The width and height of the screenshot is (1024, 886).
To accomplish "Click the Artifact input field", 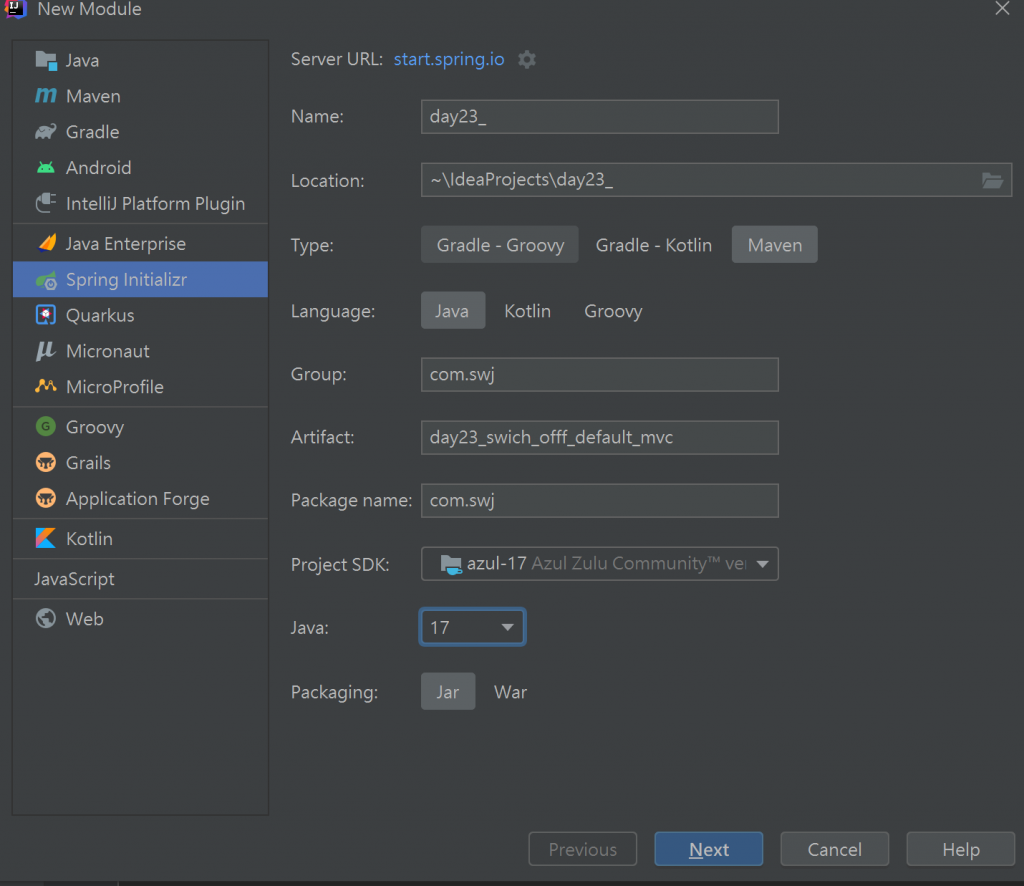I will 600,437.
